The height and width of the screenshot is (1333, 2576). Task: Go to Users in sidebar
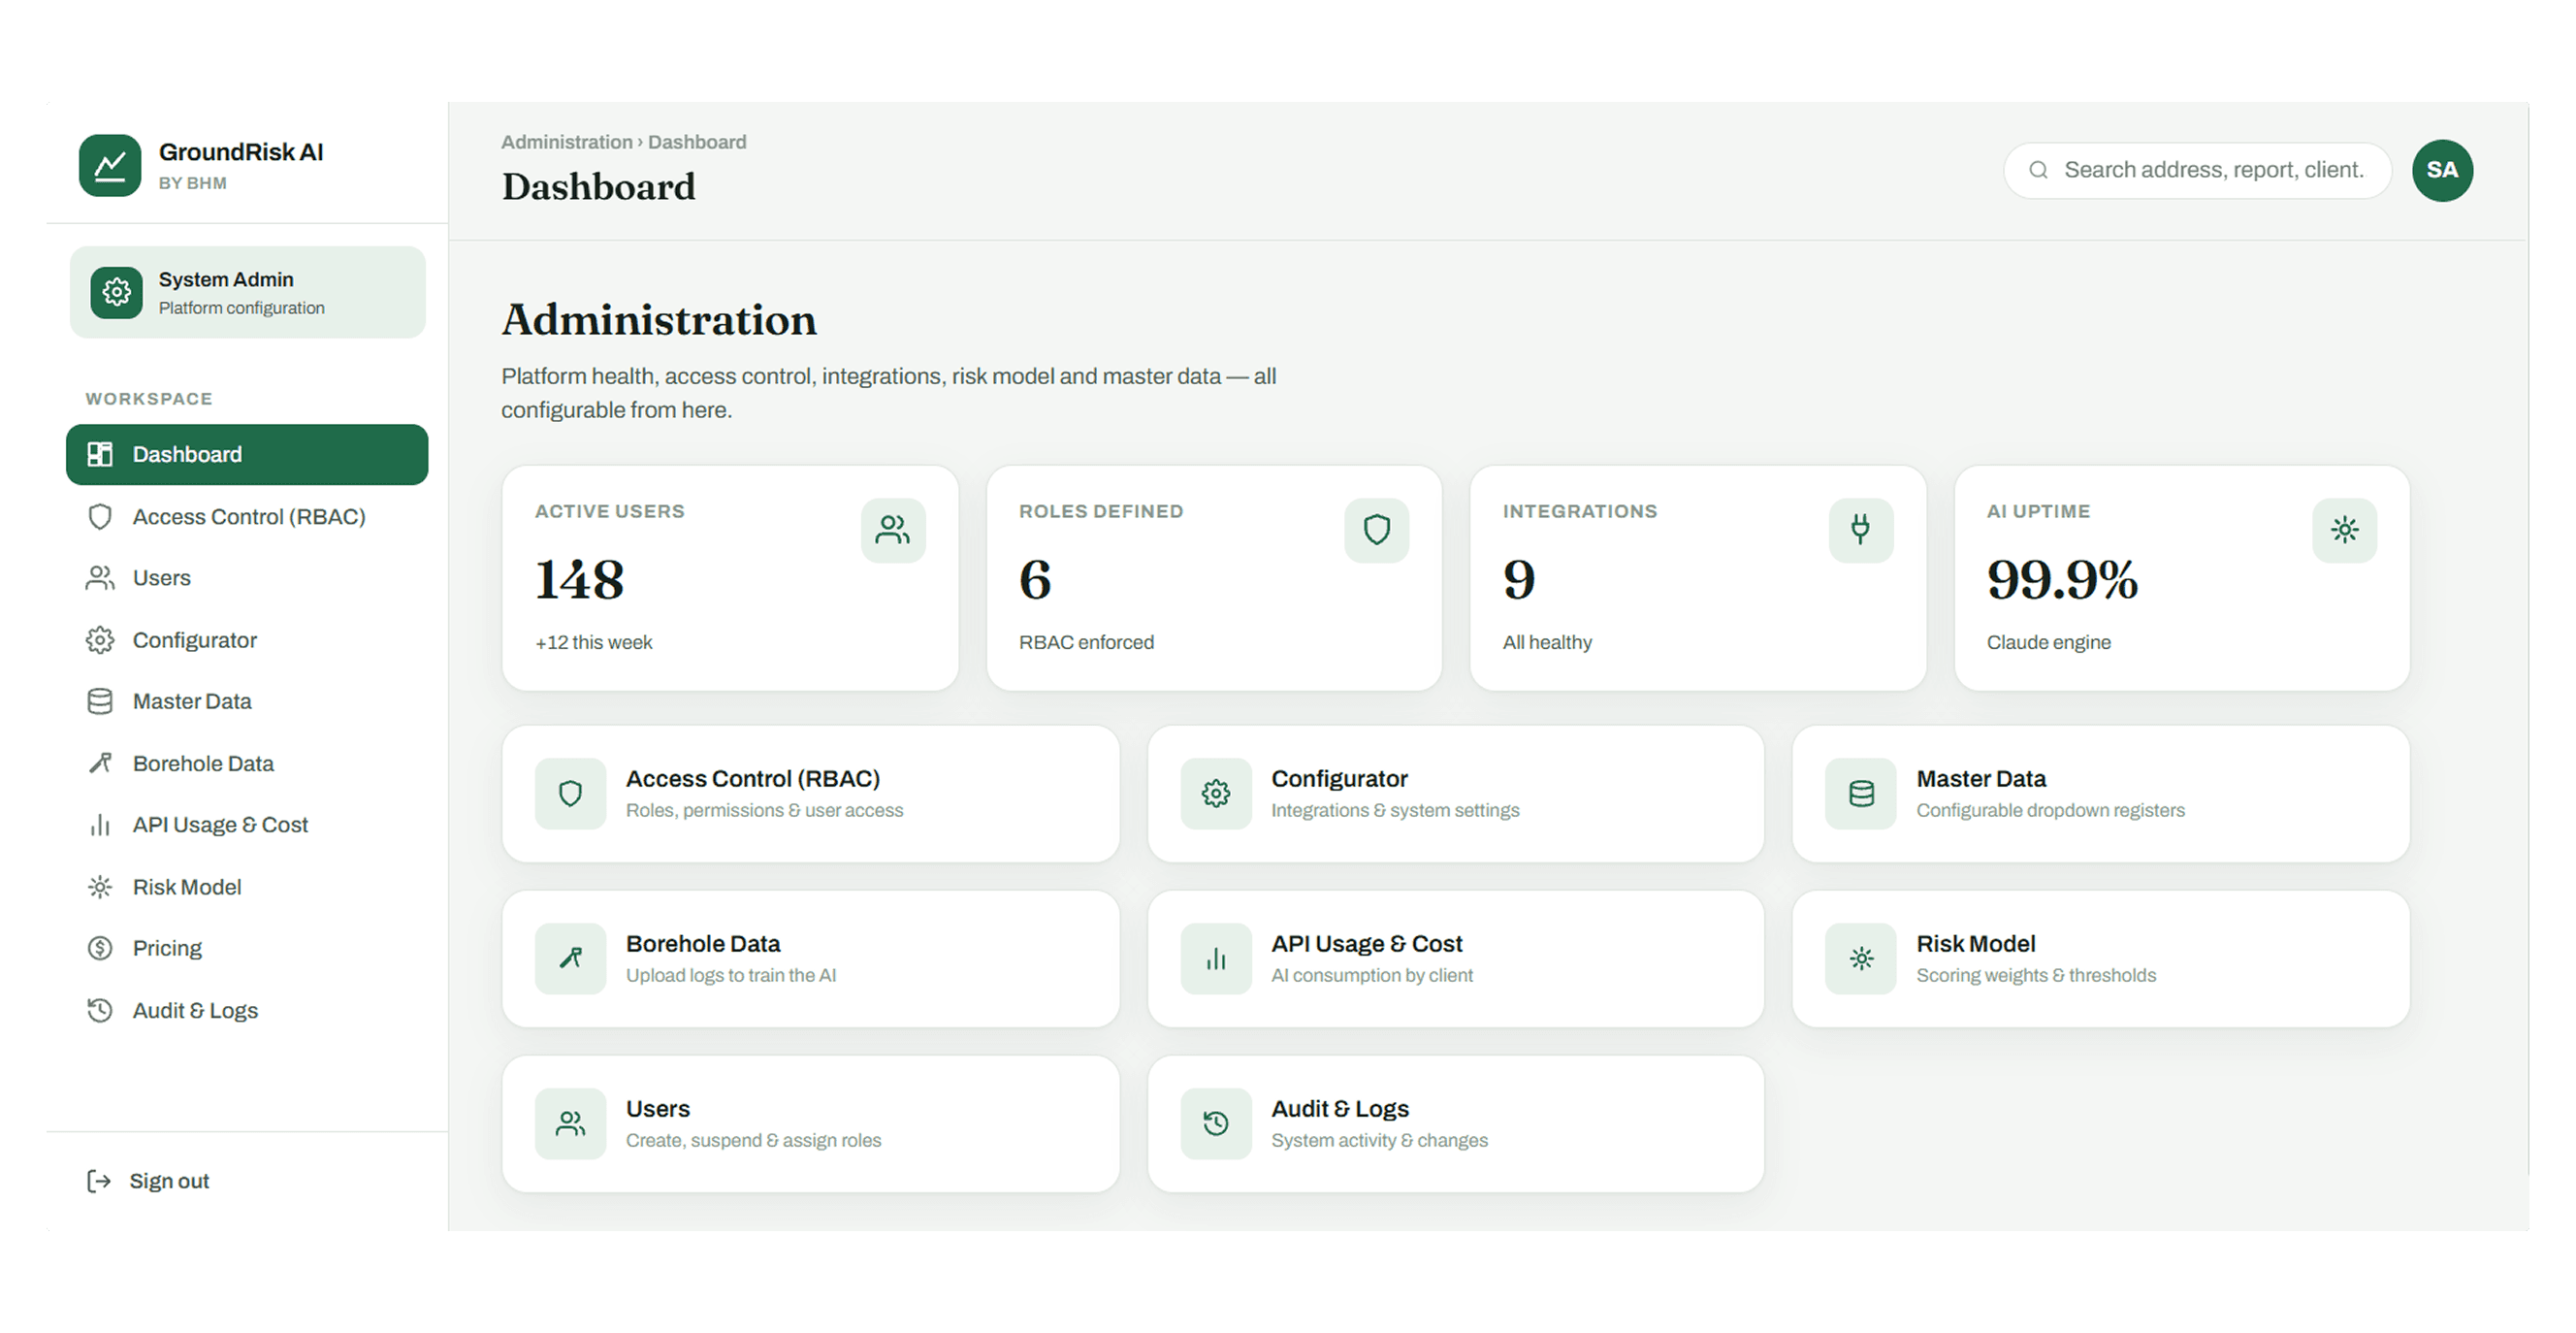(247, 578)
